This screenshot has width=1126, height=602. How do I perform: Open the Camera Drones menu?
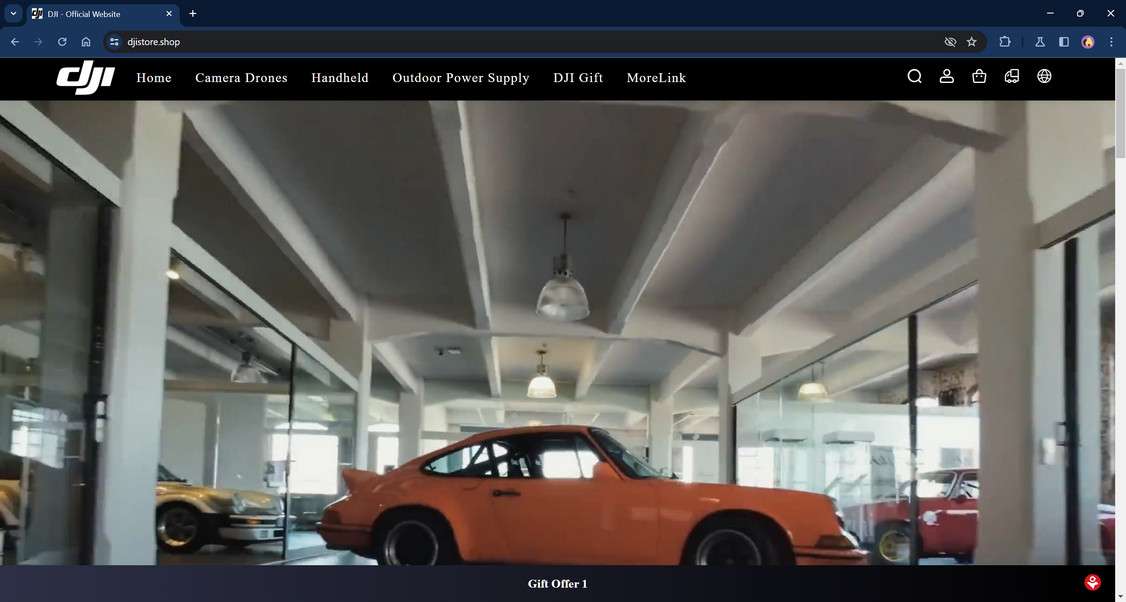(241, 78)
